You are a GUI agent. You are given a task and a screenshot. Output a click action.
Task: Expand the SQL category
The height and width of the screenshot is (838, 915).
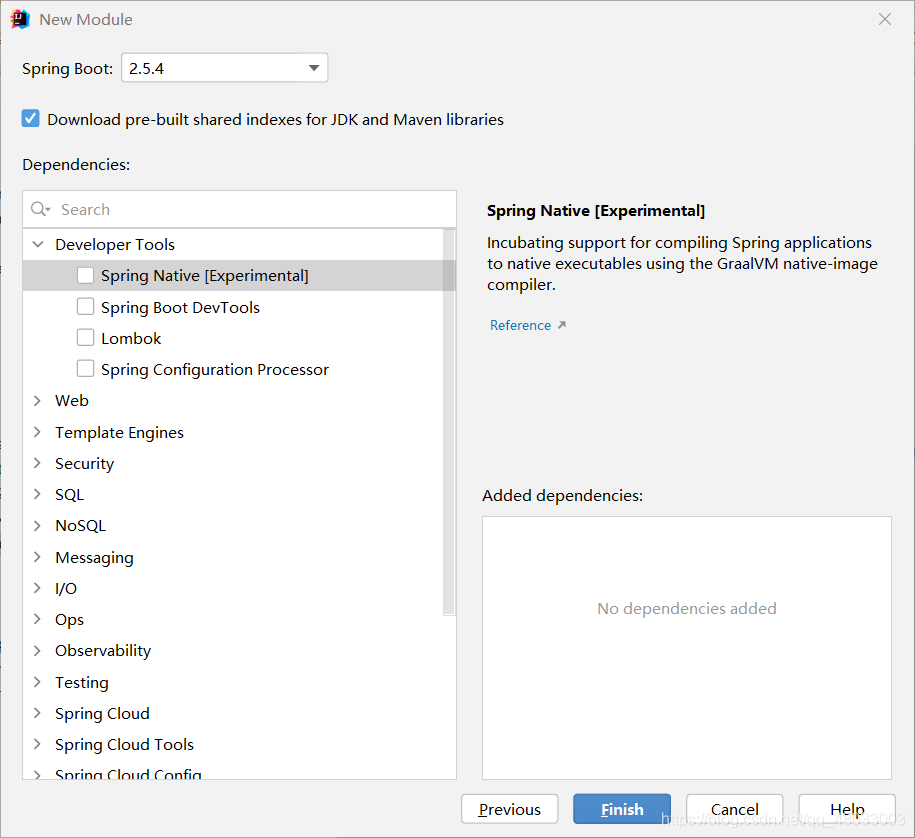click(37, 494)
